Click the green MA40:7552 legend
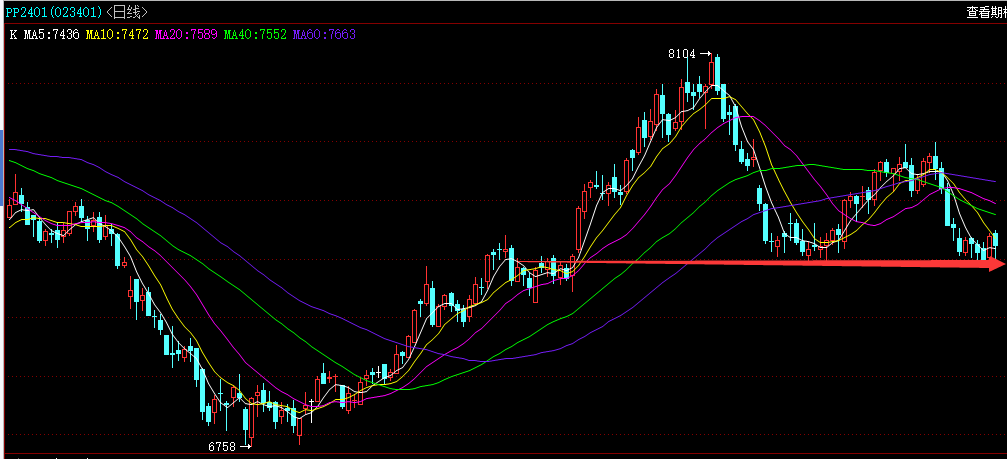This screenshot has height=459, width=1007. (255, 34)
